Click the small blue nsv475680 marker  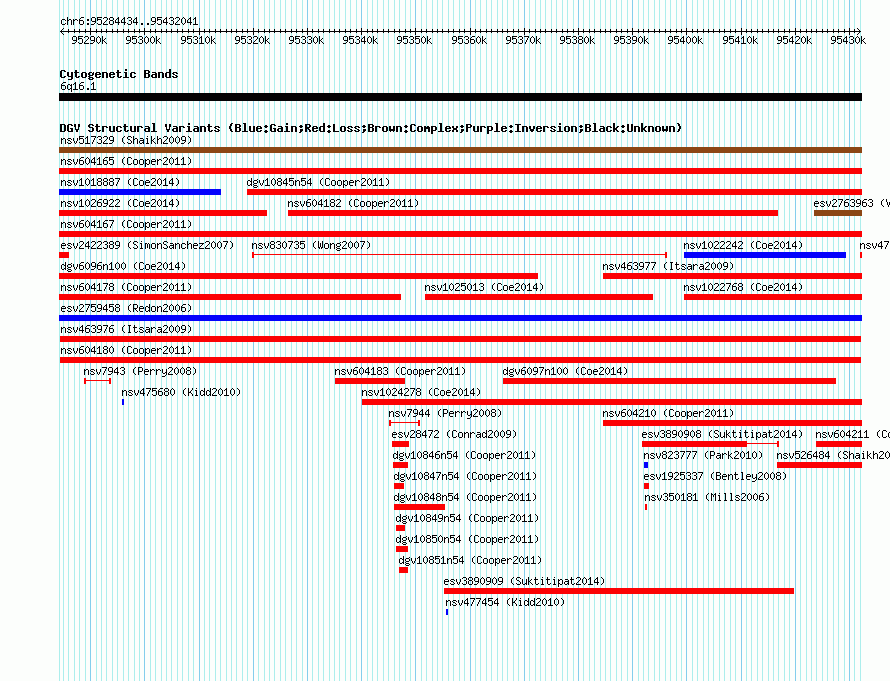[123, 402]
